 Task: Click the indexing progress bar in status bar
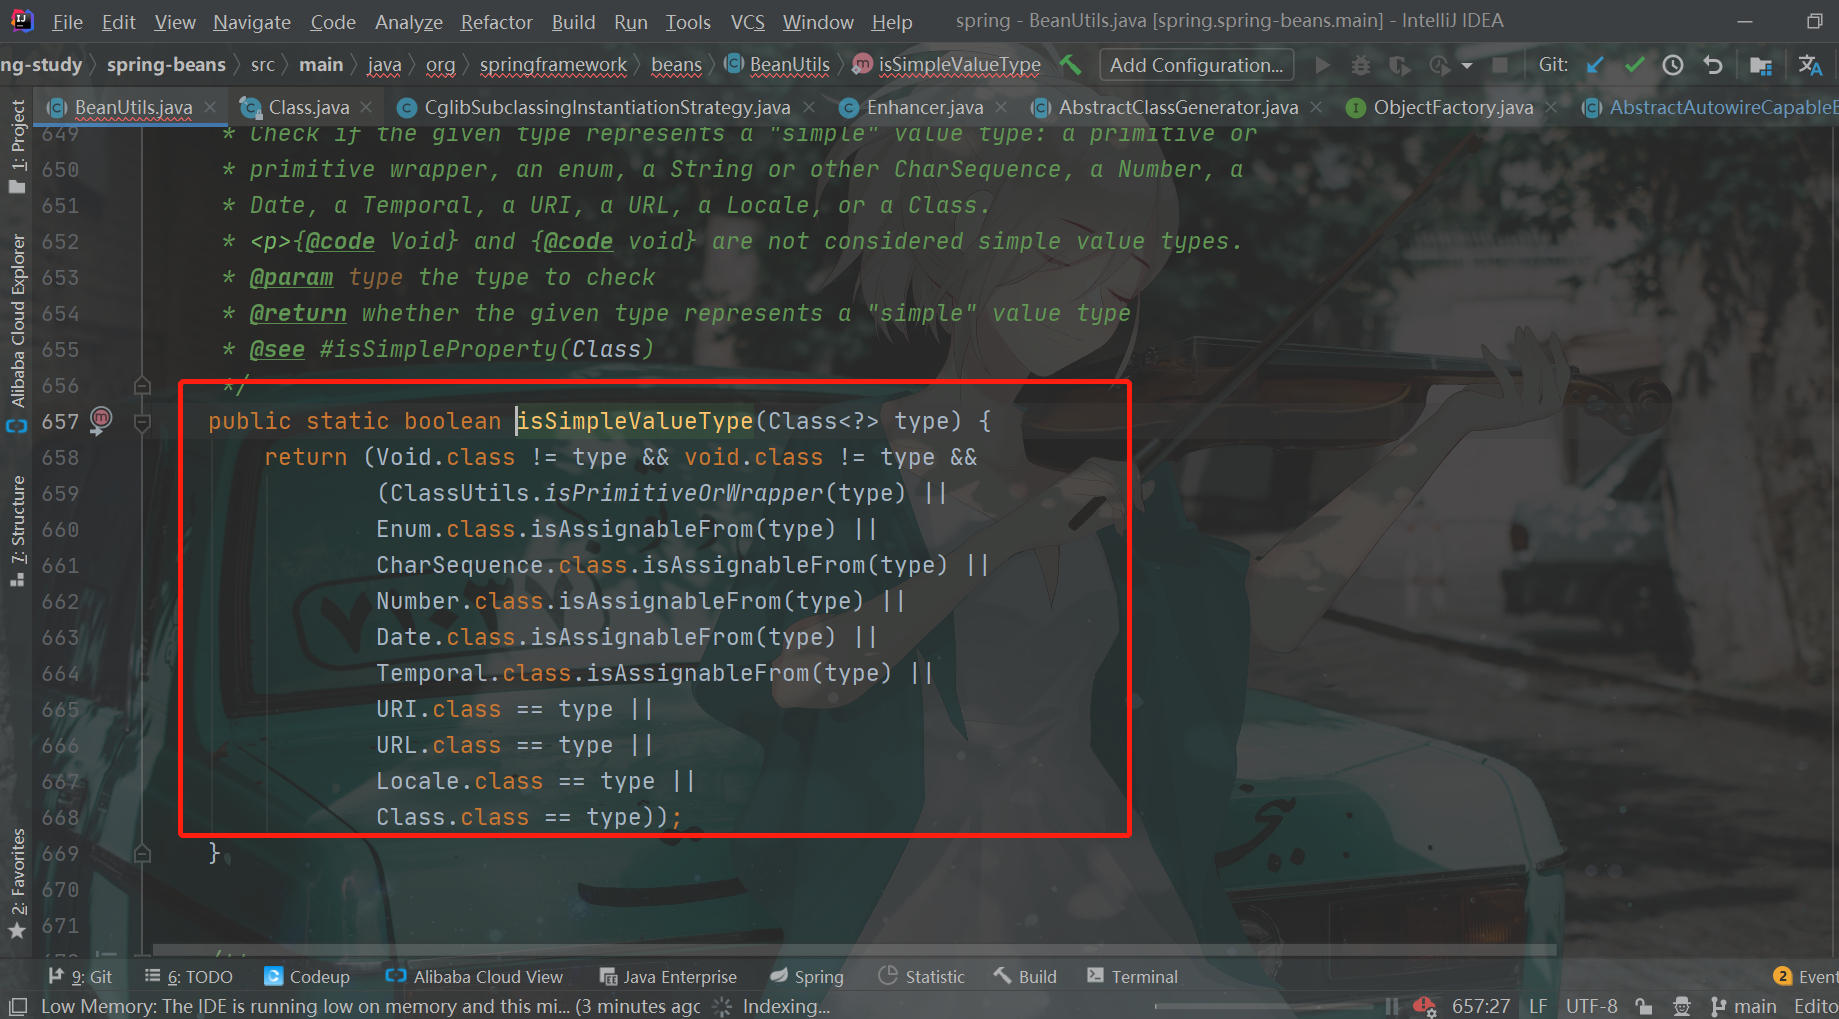pyautogui.click(x=1264, y=1006)
